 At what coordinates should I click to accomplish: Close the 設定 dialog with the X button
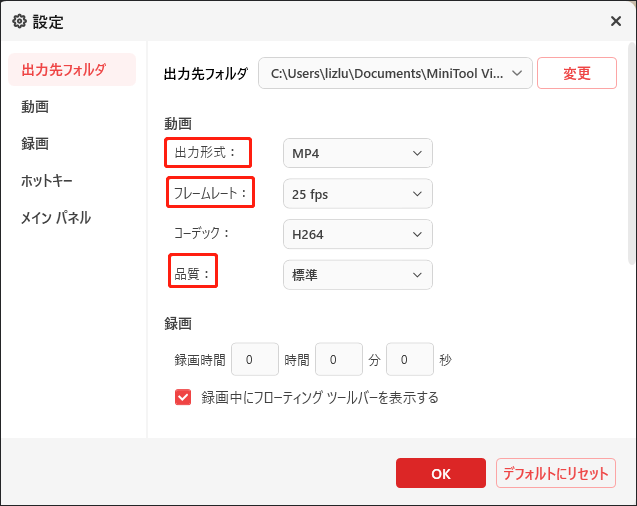click(x=615, y=21)
